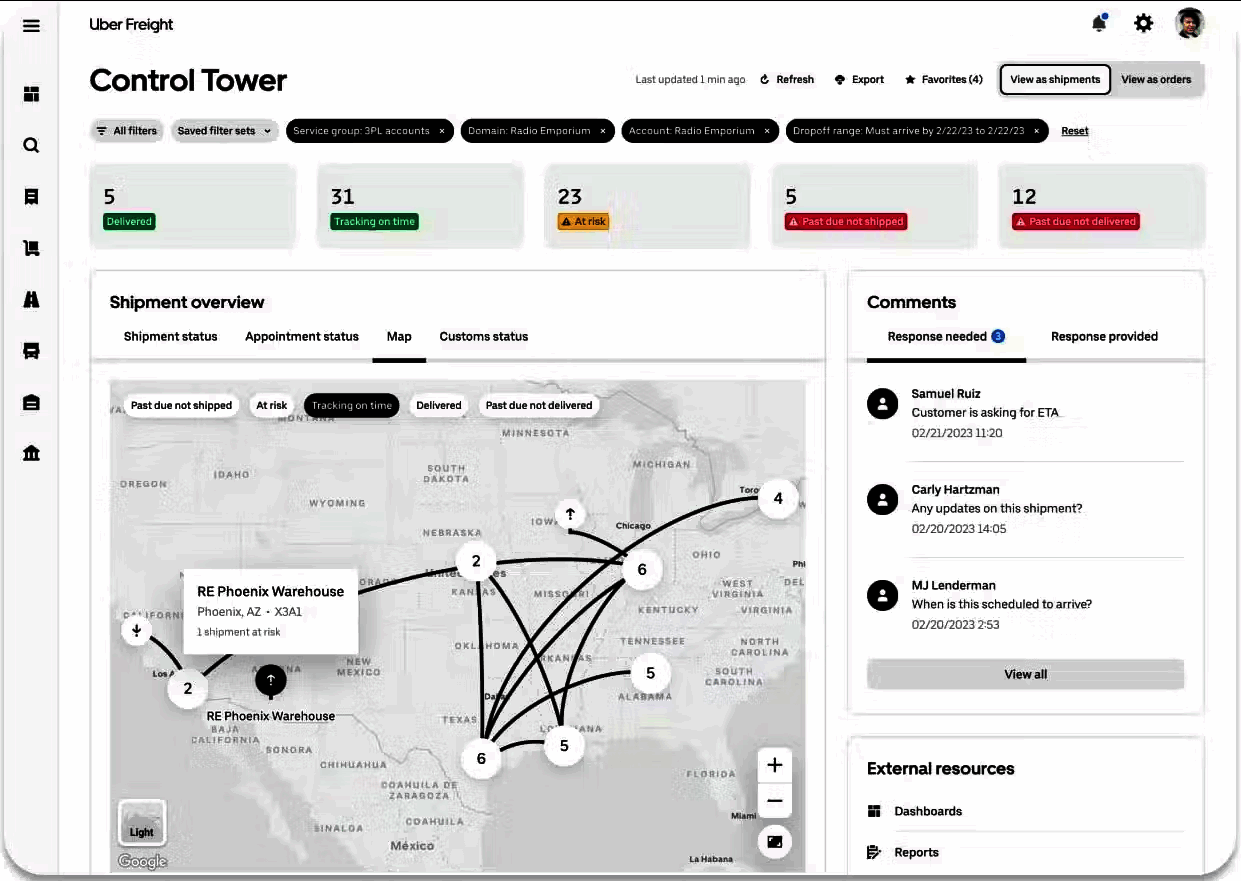The height and width of the screenshot is (881, 1241).
Task: Remove Domain: Radio Emporium filter
Action: pyautogui.click(x=603, y=131)
